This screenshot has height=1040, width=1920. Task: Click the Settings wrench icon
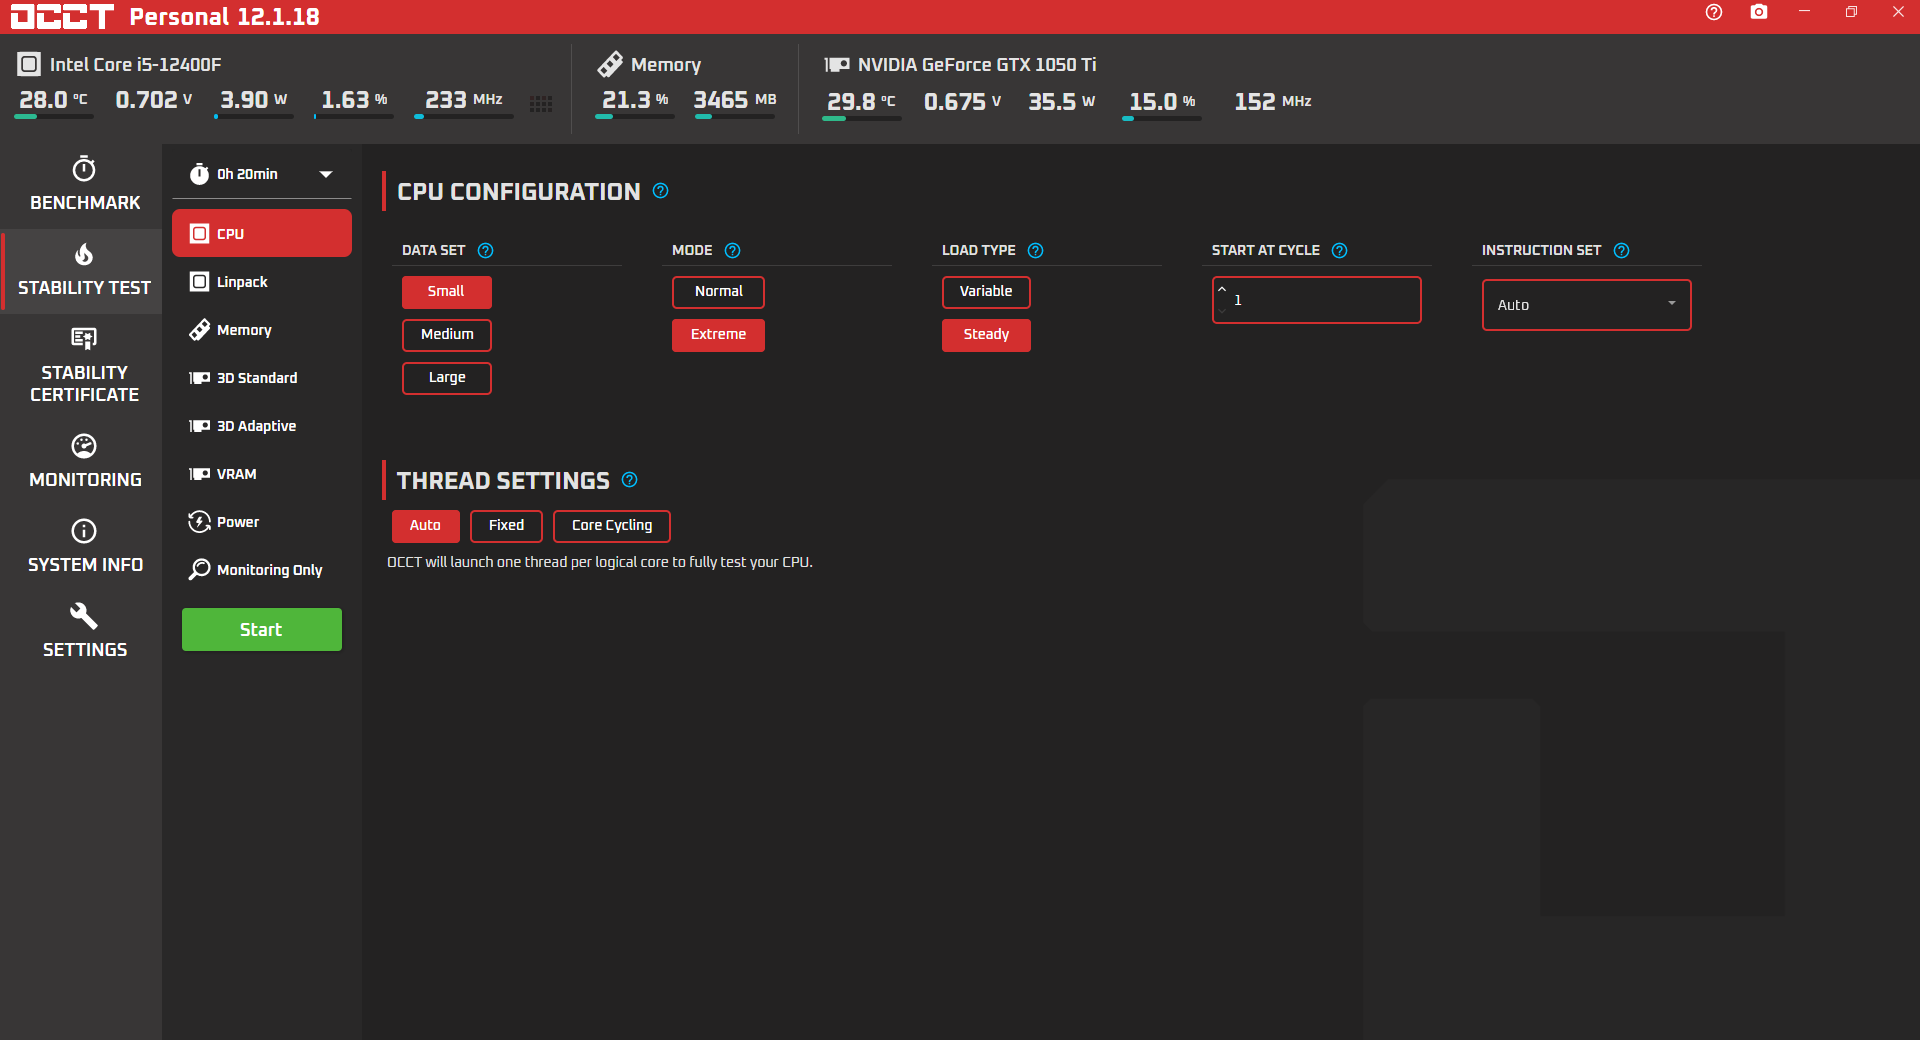[x=84, y=615]
